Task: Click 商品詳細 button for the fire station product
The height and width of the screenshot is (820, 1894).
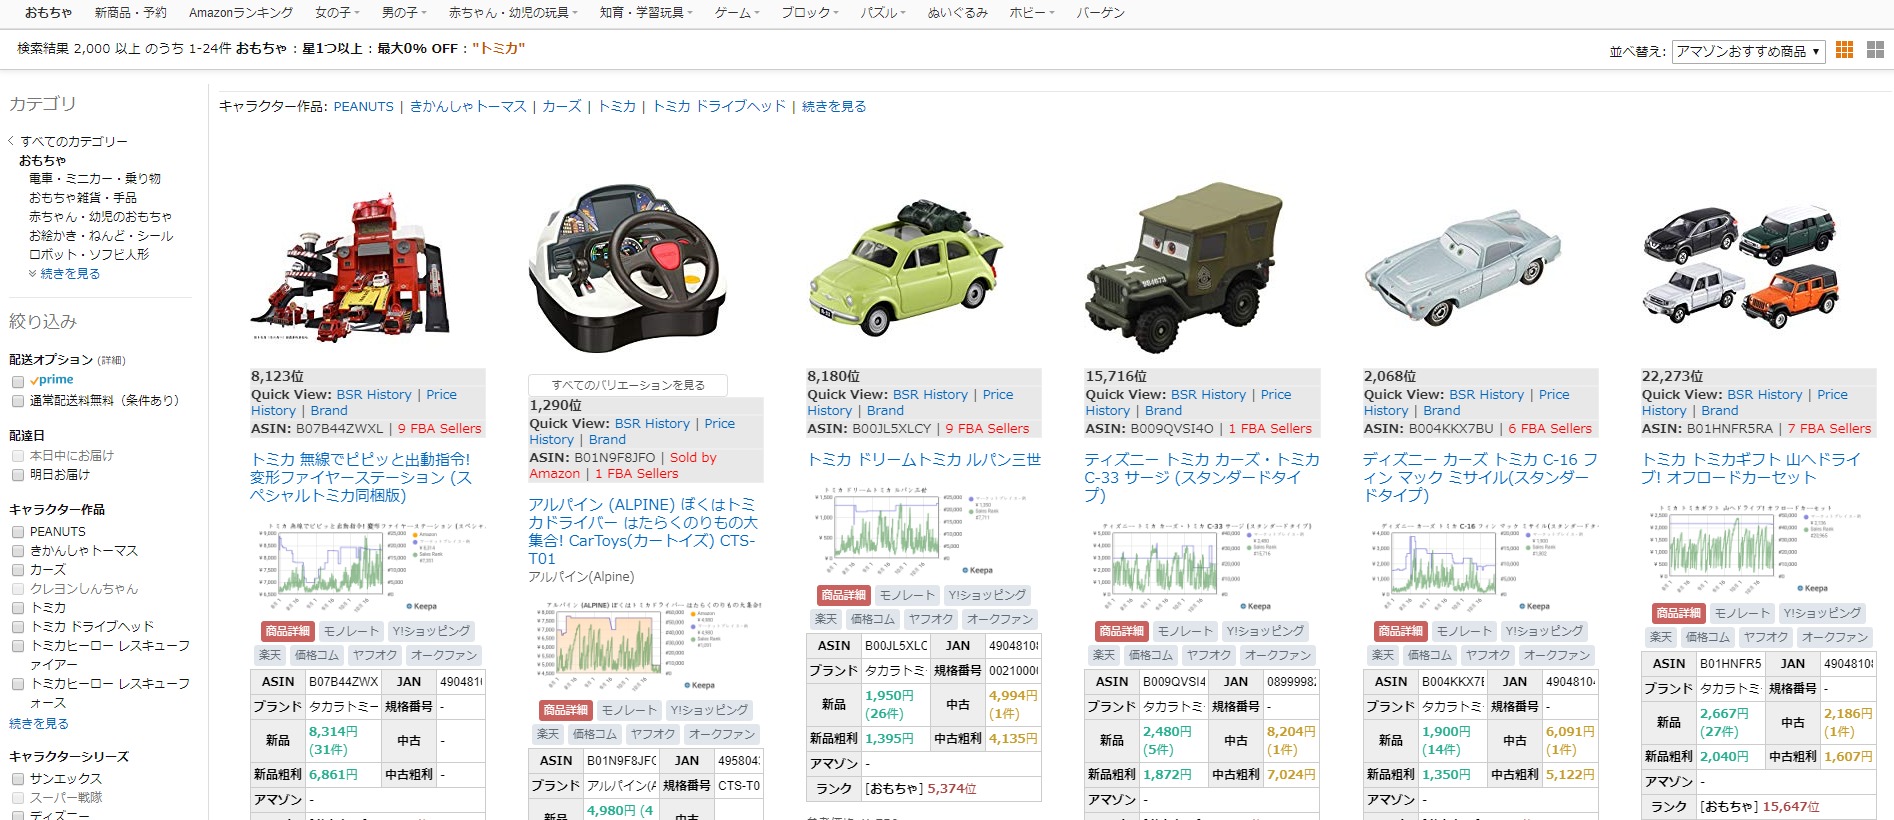Action: pos(288,631)
